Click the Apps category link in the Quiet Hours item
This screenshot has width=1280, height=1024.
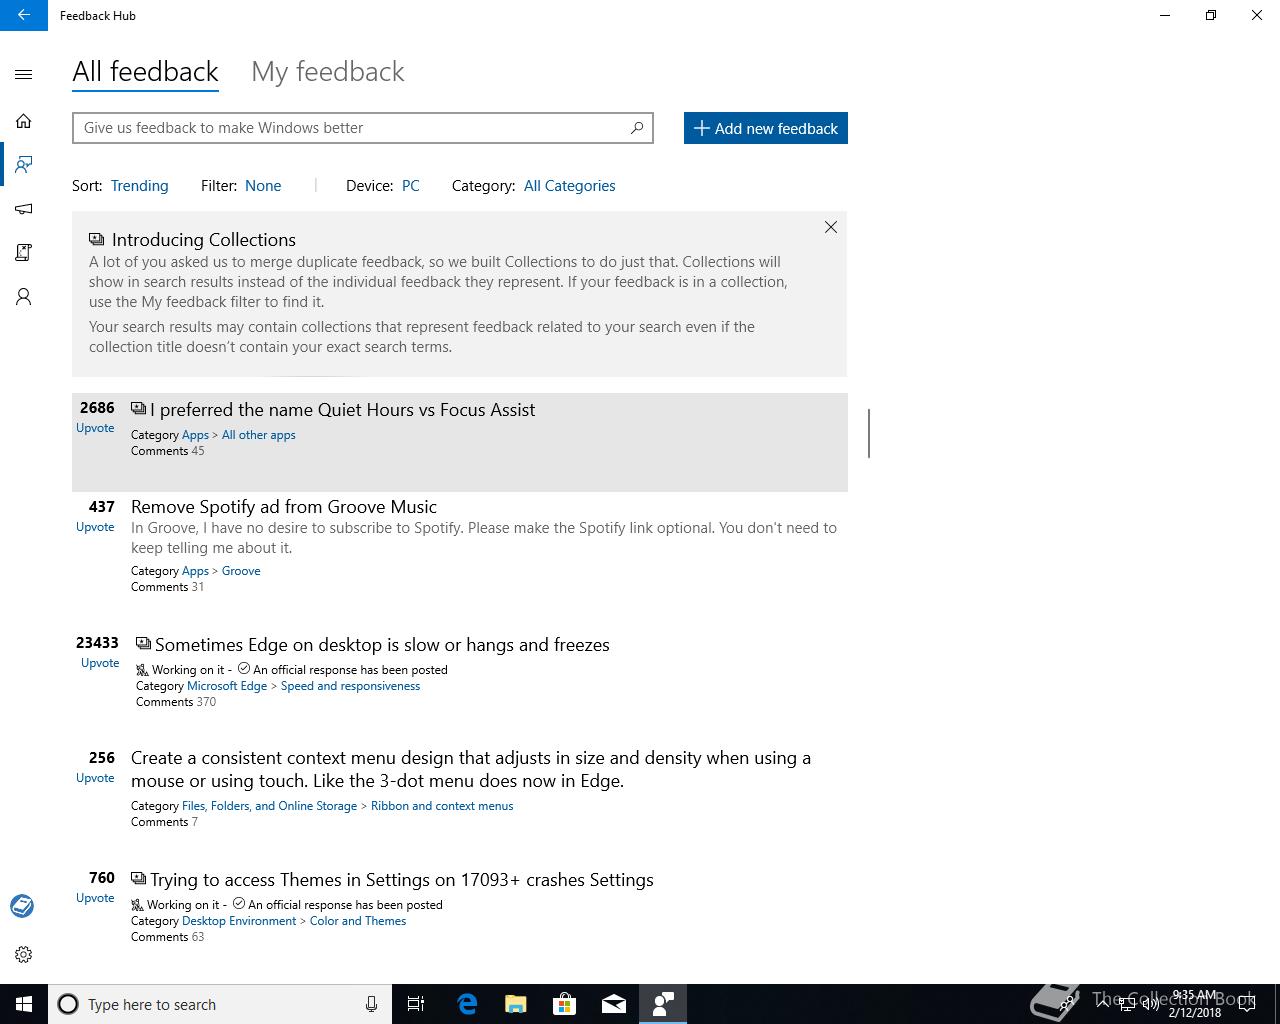(x=195, y=435)
